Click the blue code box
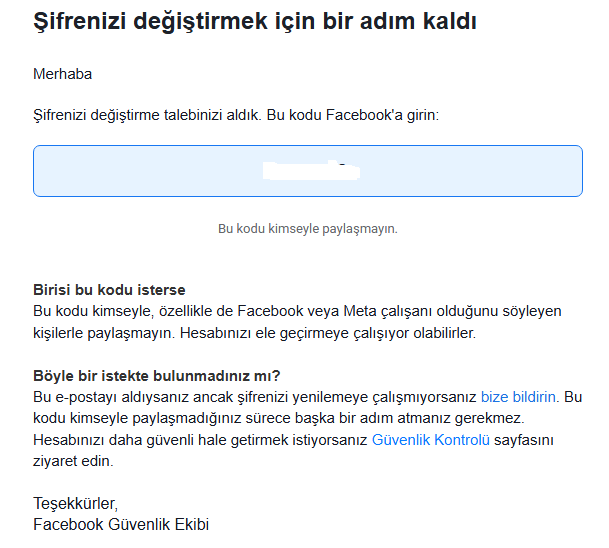The width and height of the screenshot is (609, 548). pyautogui.click(x=308, y=171)
